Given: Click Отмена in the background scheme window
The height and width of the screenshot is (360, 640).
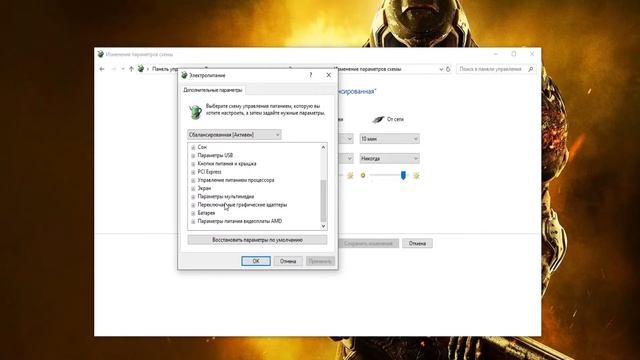Looking at the screenshot, I should [x=417, y=243].
